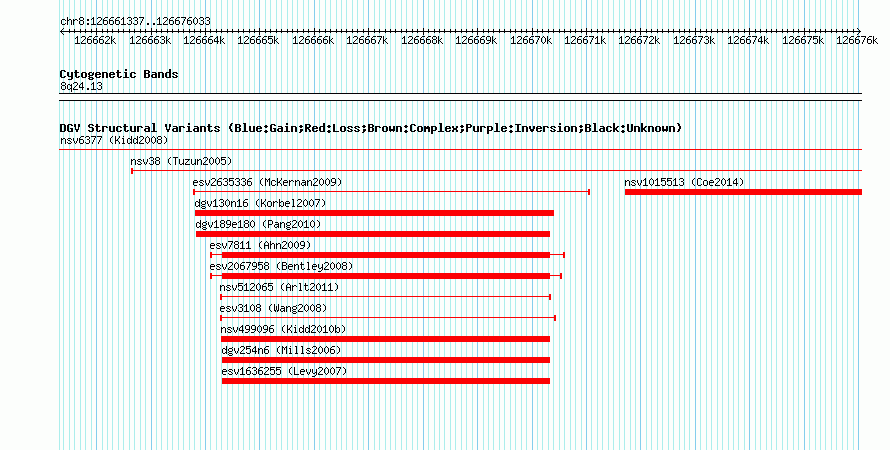Screen dimensions: 890x450
Task: Click the 126664k ruler tick label
Action: click(x=204, y=41)
